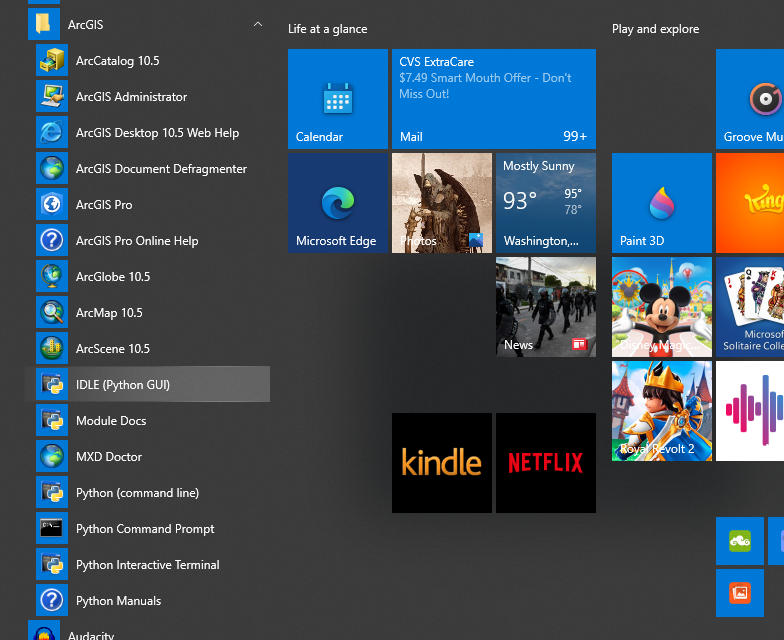This screenshot has height=640, width=784.
Task: Open ArcGIS Pro Online Help question icon
Action: tap(52, 240)
